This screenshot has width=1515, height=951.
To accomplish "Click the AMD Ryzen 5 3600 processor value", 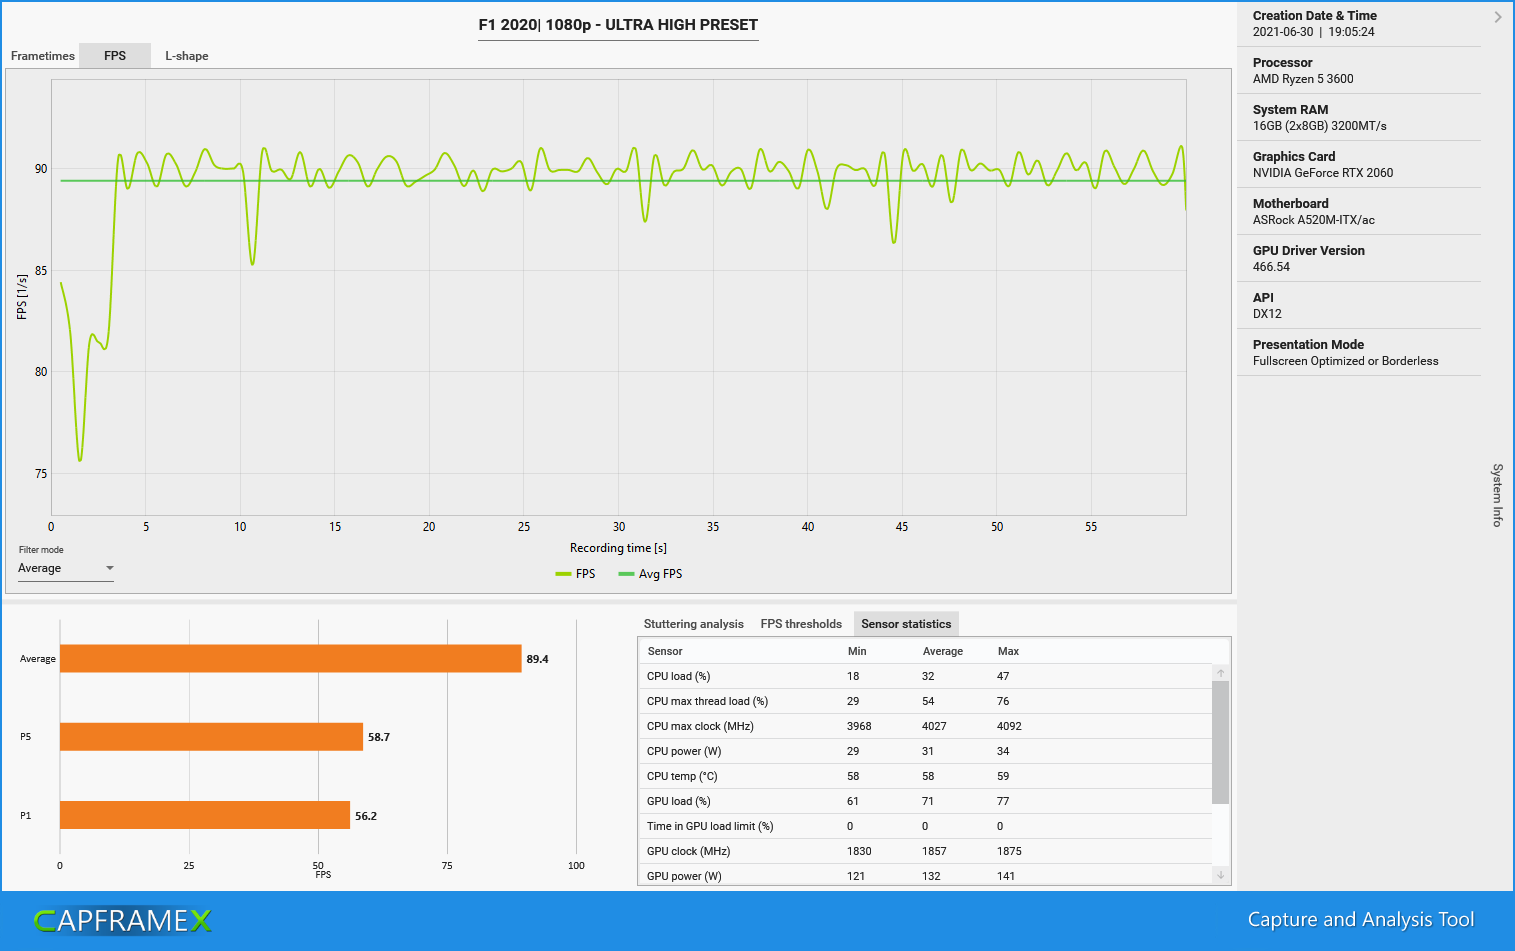I will click(1303, 79).
